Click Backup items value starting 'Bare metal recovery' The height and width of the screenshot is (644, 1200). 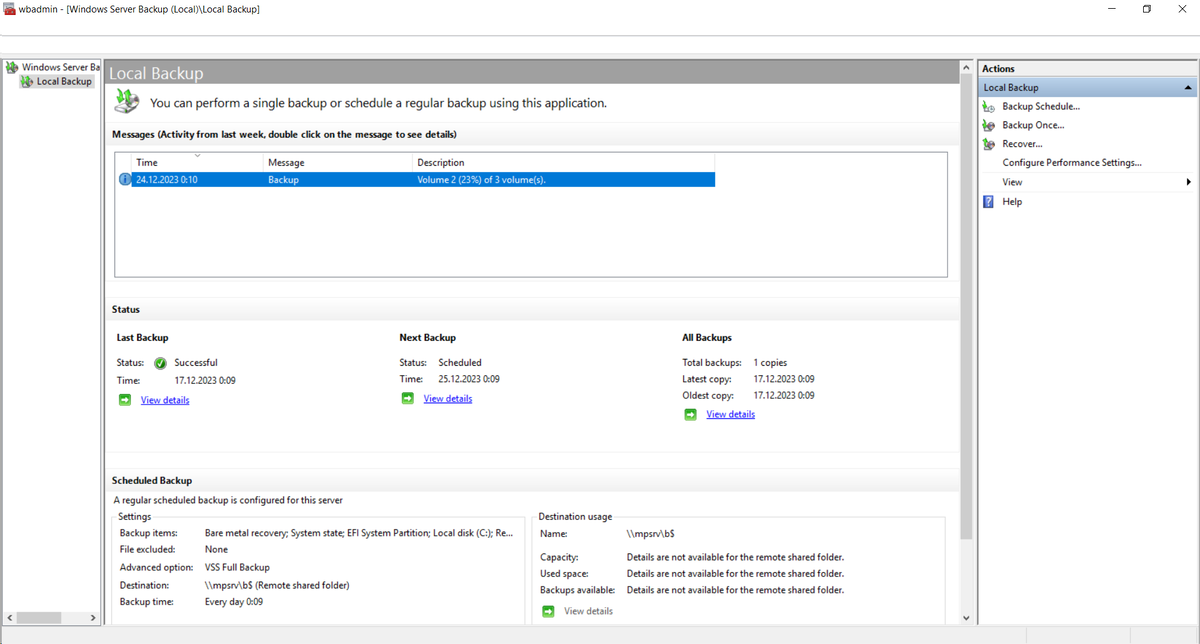[x=359, y=533]
